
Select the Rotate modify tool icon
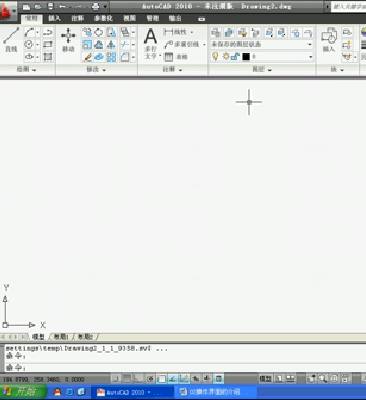point(99,32)
